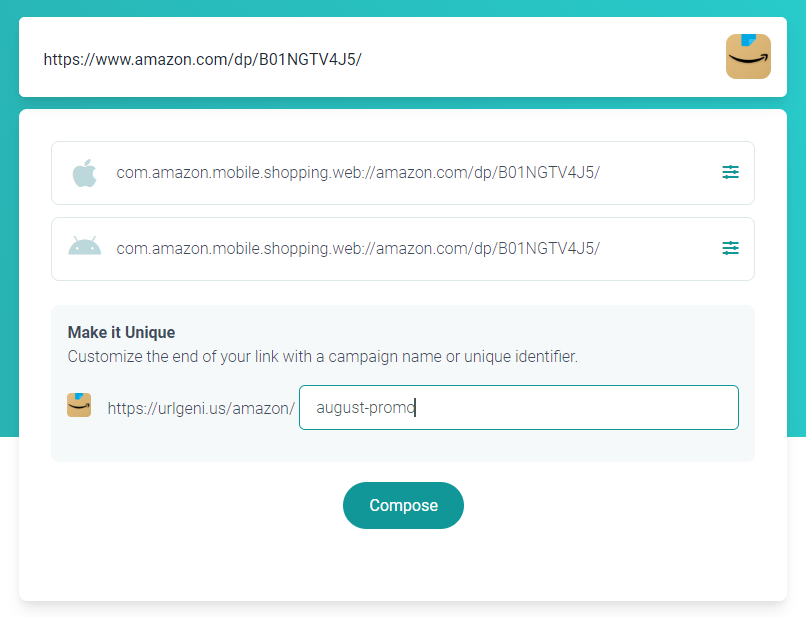Focus the august-promo custom slug field
The width and height of the screenshot is (806, 618).
519,407
